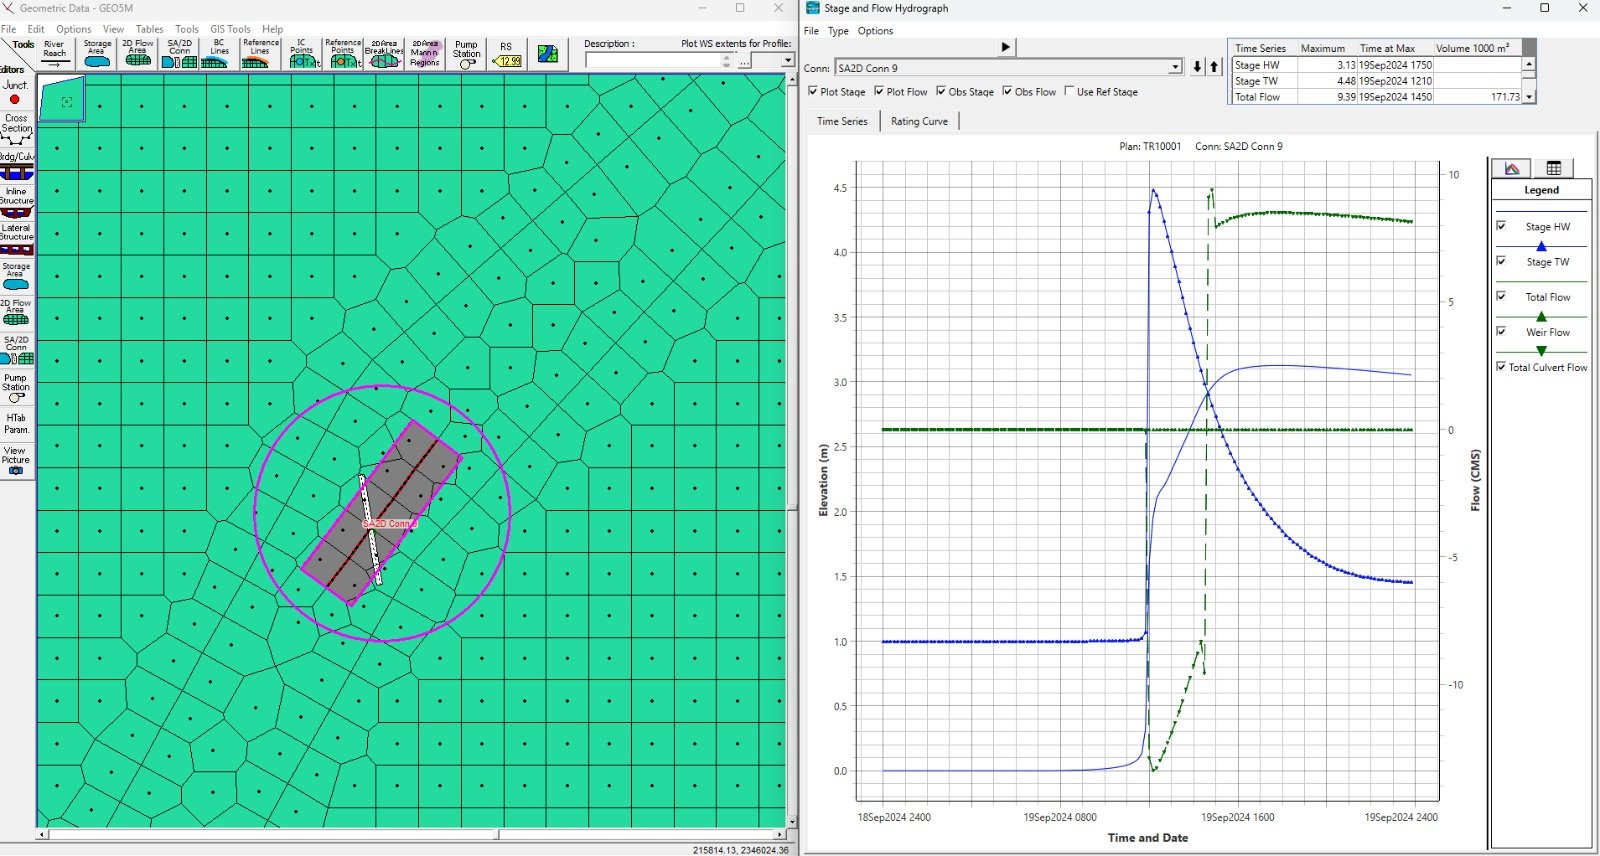The width and height of the screenshot is (1600, 856).
Task: Choose the 2D Flow Area tool
Action: pyautogui.click(x=138, y=54)
